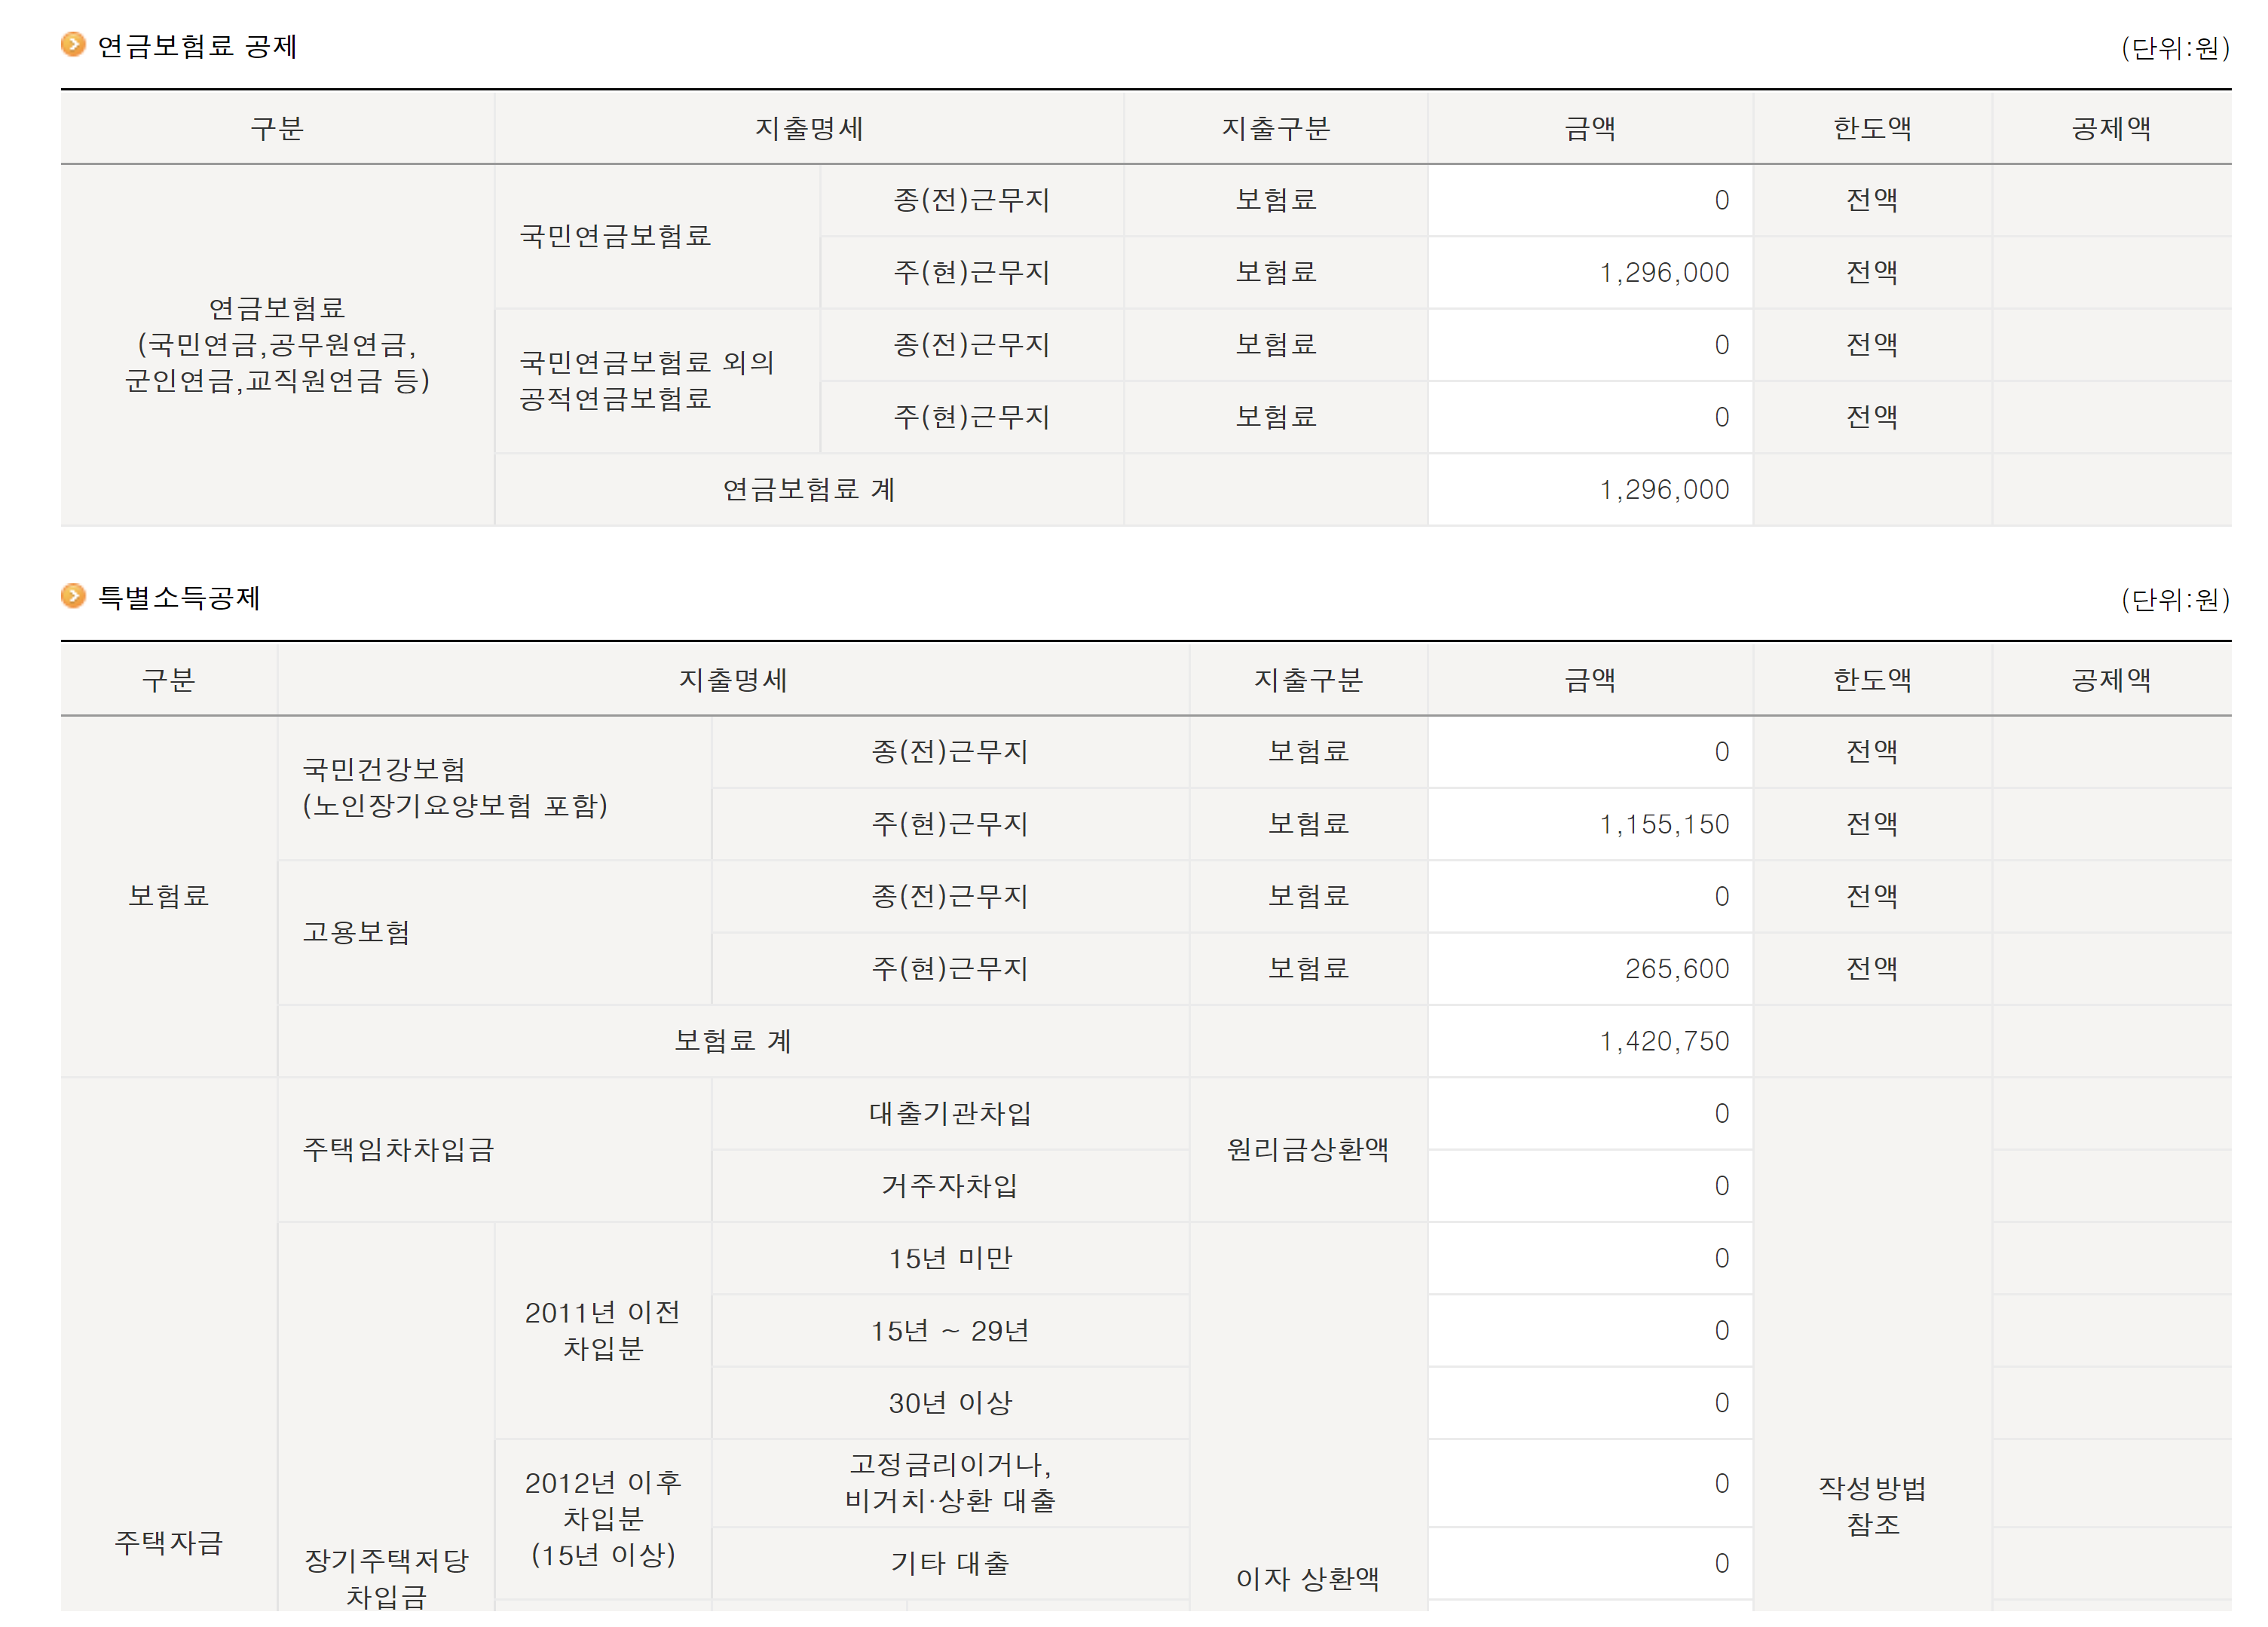
Task: Click the 거주자차입 label
Action: 950,1186
